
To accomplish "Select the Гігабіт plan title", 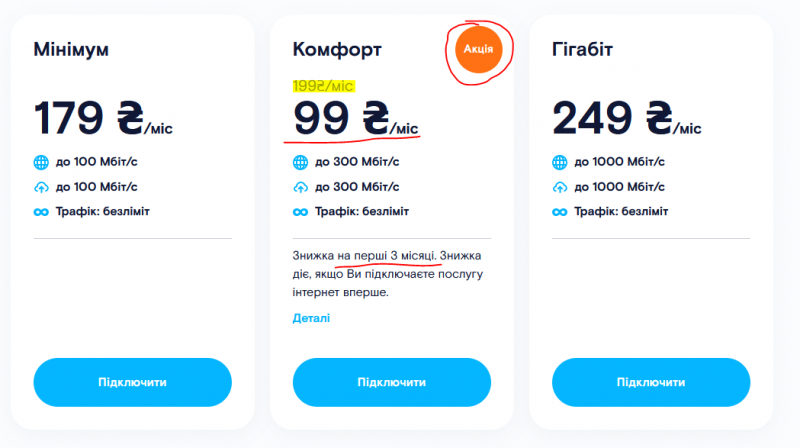I will (585, 49).
